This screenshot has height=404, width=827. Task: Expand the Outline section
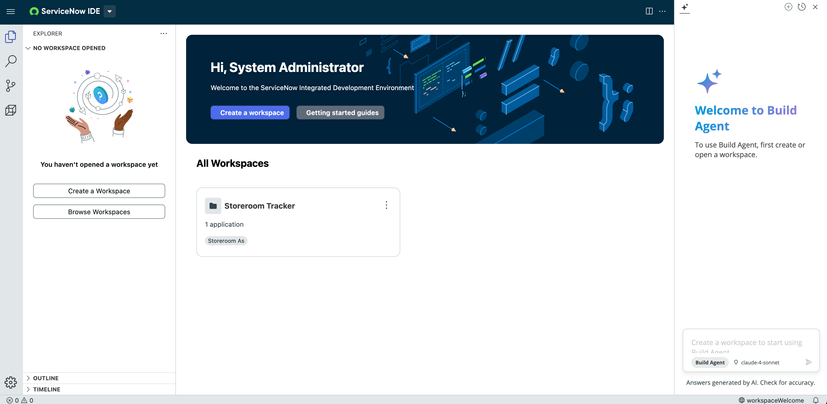click(28, 378)
